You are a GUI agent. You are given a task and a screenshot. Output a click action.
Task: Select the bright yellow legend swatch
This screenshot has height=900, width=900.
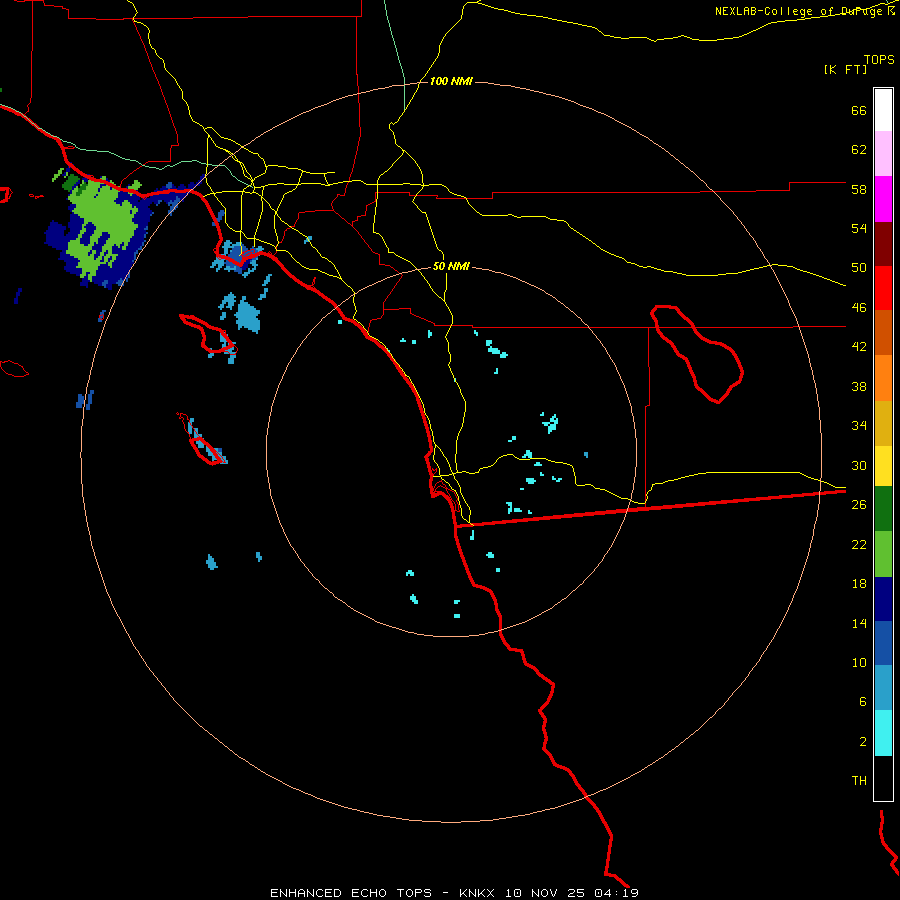tap(883, 466)
